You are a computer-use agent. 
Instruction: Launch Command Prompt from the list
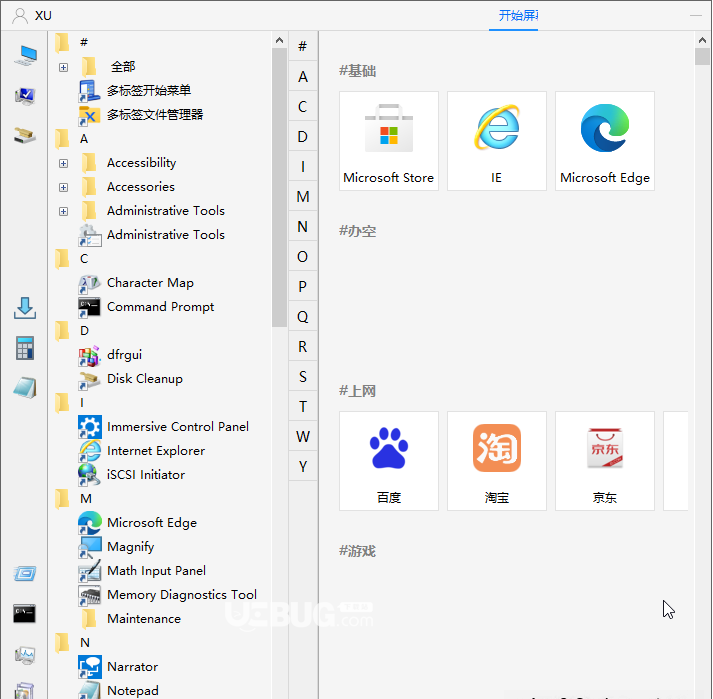[x=146, y=307]
